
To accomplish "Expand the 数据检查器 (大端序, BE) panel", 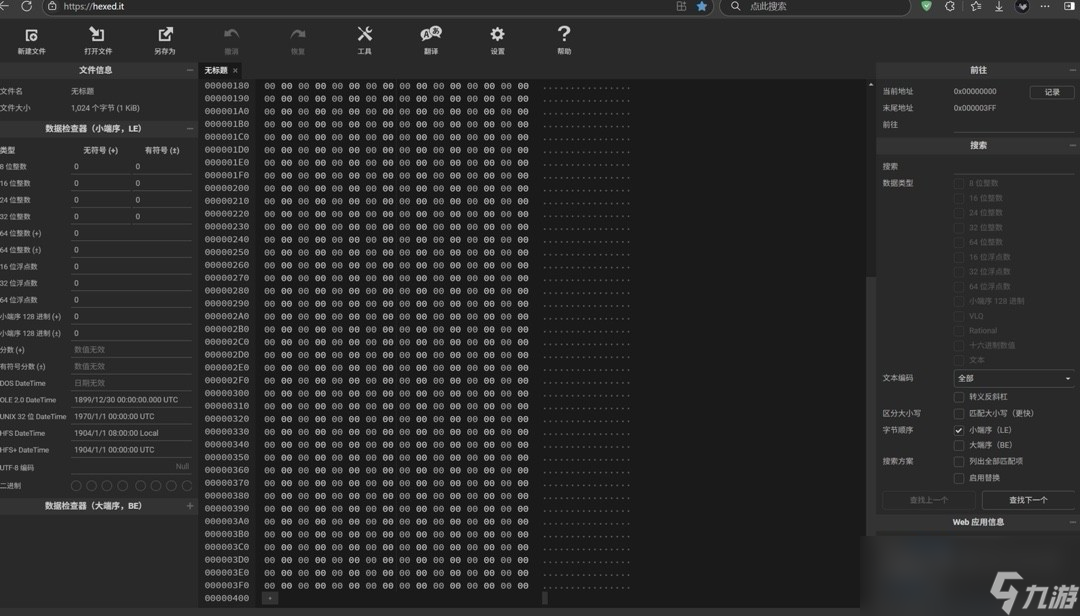I will [190, 506].
